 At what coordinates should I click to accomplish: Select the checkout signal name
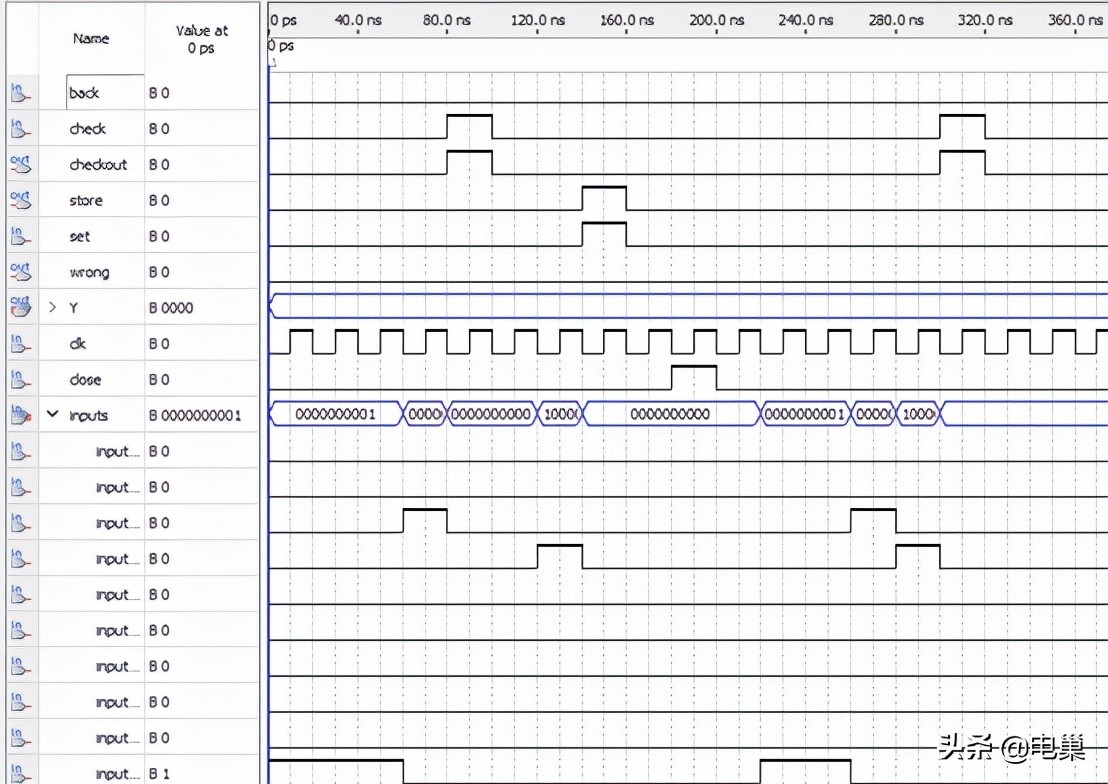coord(98,165)
